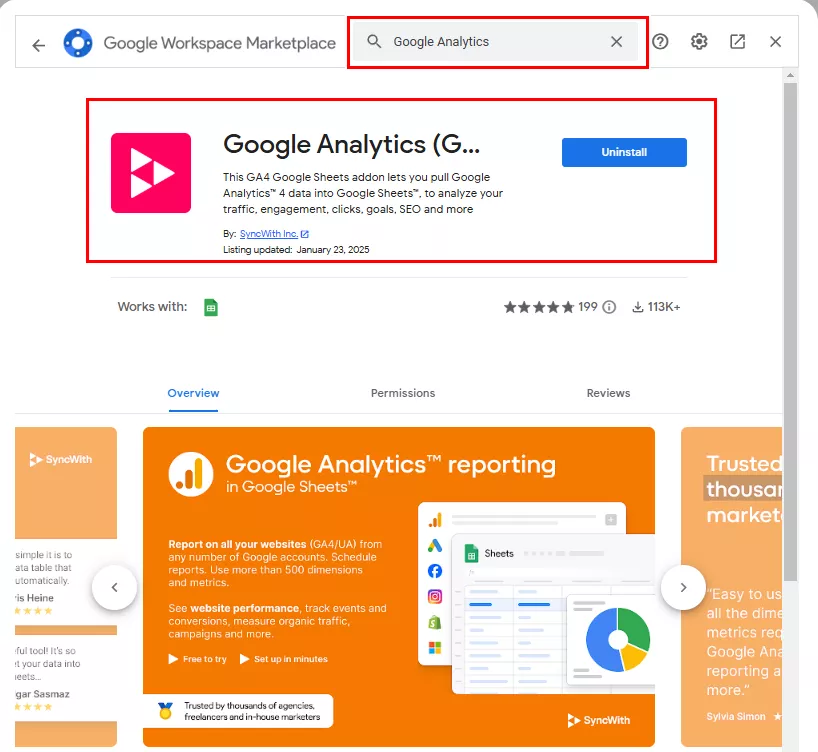The height and width of the screenshot is (752, 818).
Task: Open the Help question mark icon
Action: [x=660, y=42]
